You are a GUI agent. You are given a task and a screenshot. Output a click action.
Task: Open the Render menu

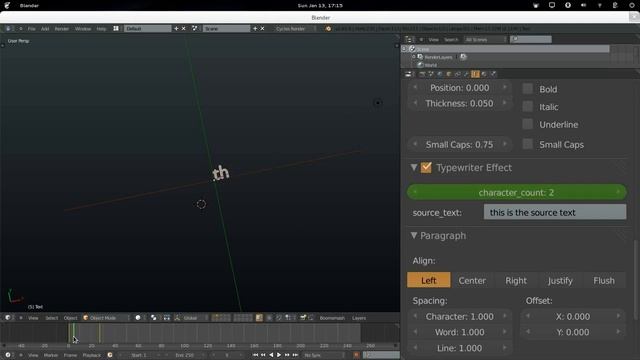click(62, 29)
